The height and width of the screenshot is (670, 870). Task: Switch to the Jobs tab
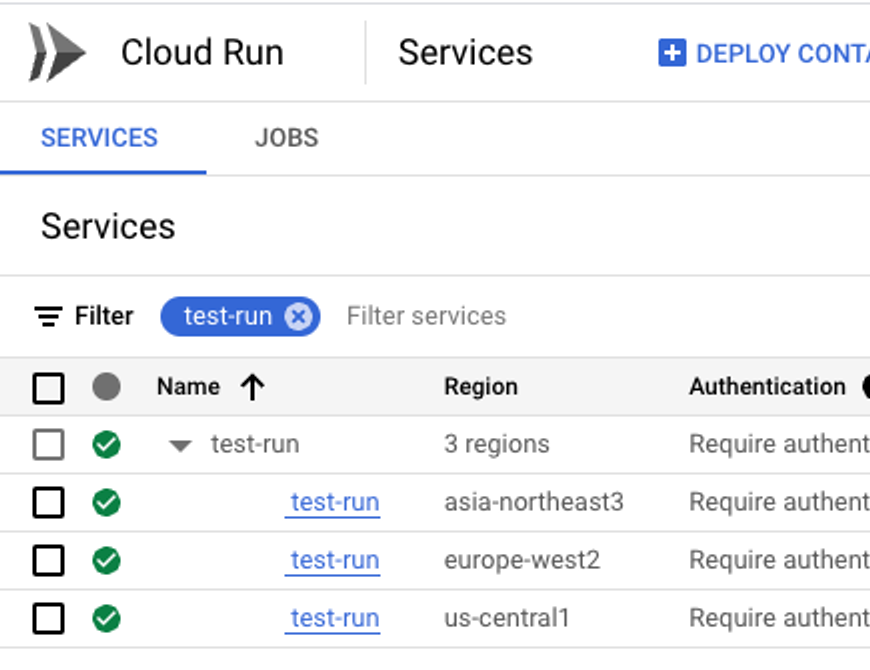click(287, 138)
